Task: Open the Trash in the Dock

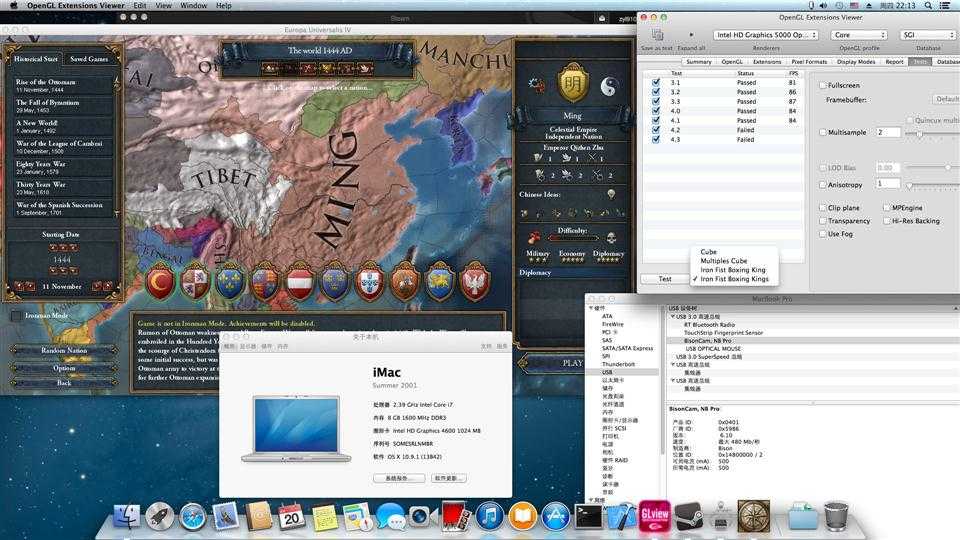Action: 836,516
